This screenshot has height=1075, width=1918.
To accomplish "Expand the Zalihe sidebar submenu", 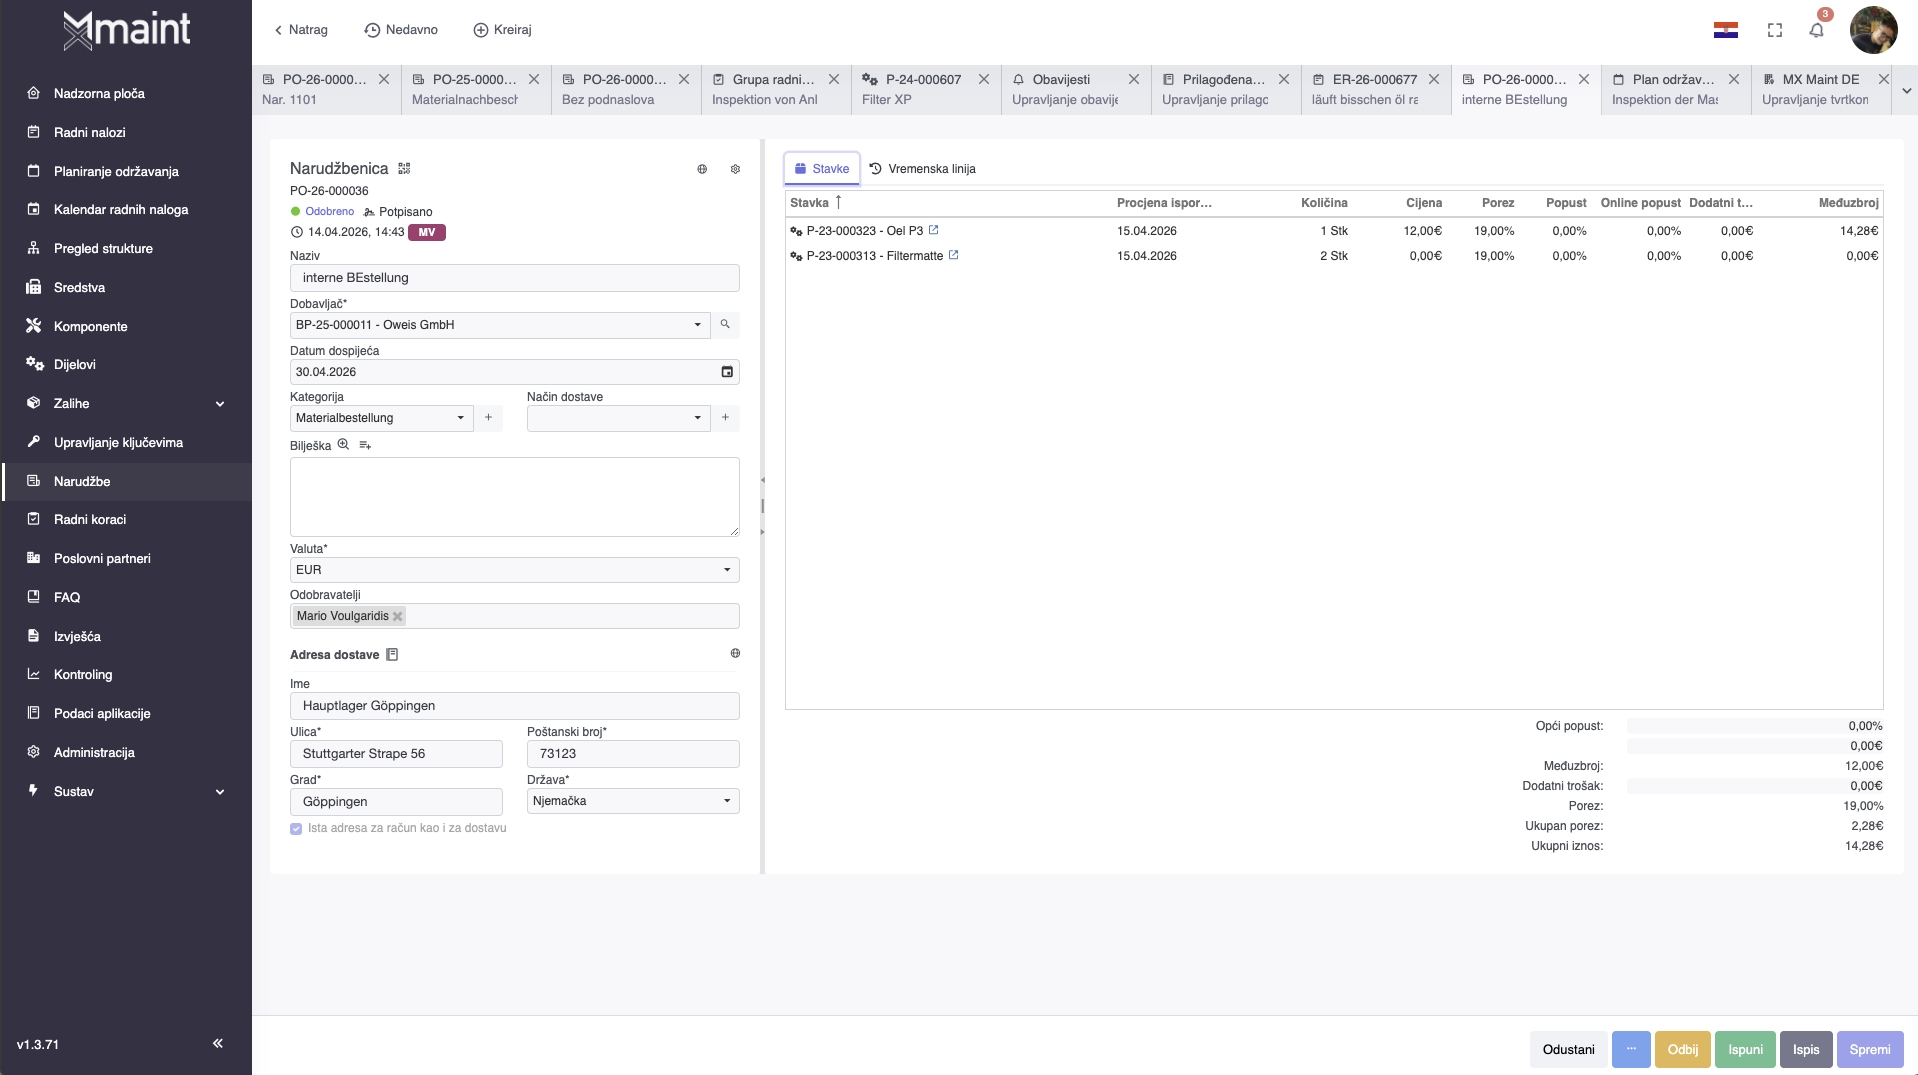I will [x=219, y=404].
